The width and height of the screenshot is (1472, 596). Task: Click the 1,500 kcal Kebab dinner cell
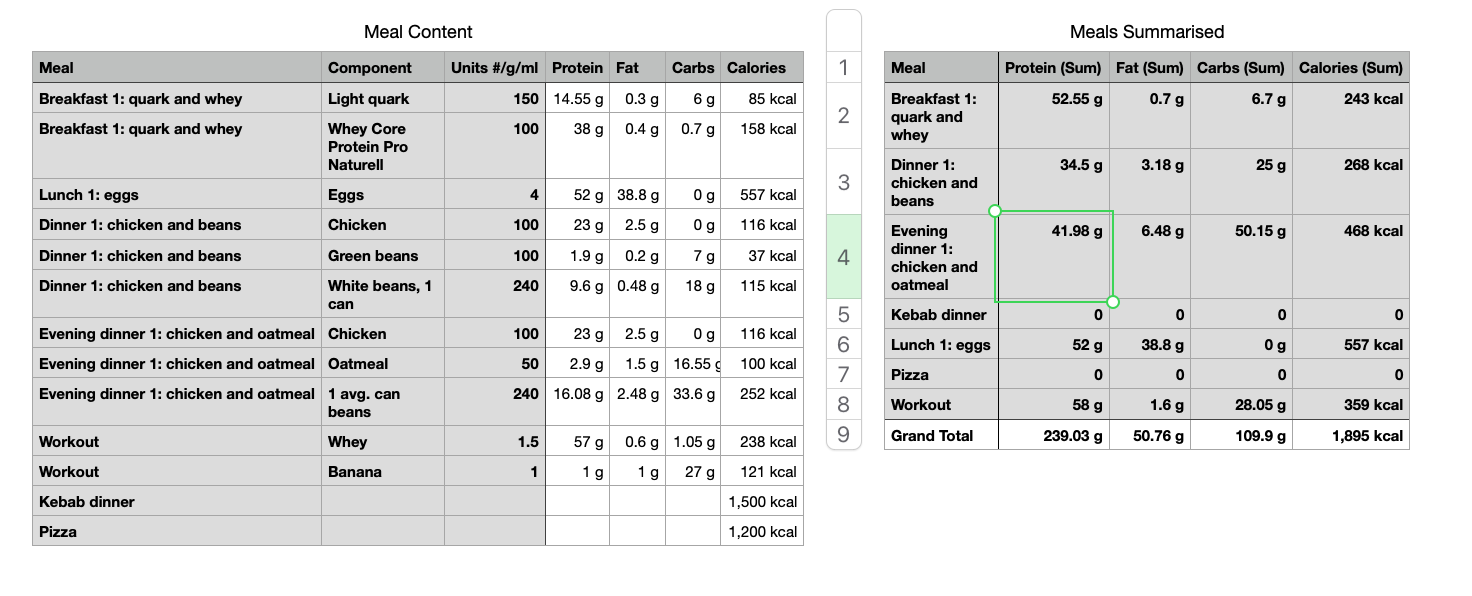click(761, 502)
